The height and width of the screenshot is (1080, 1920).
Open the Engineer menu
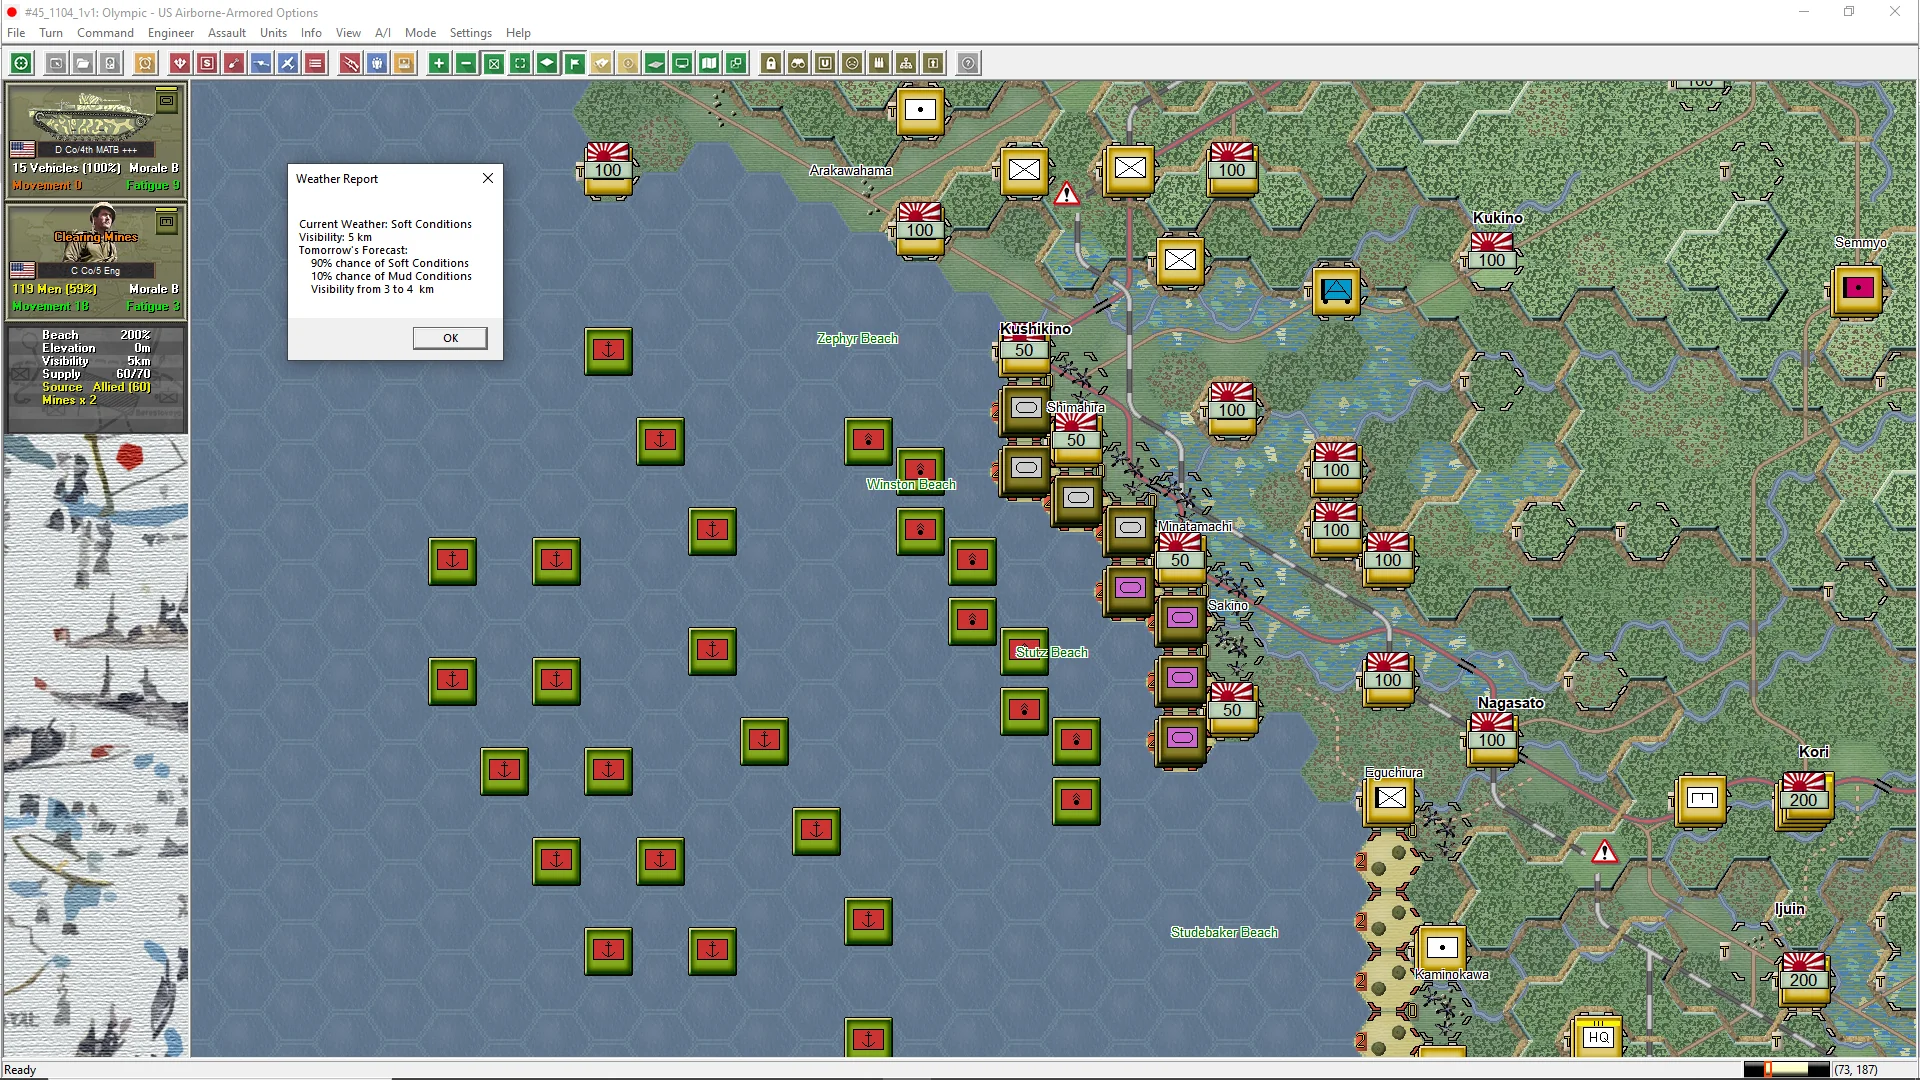(x=171, y=33)
